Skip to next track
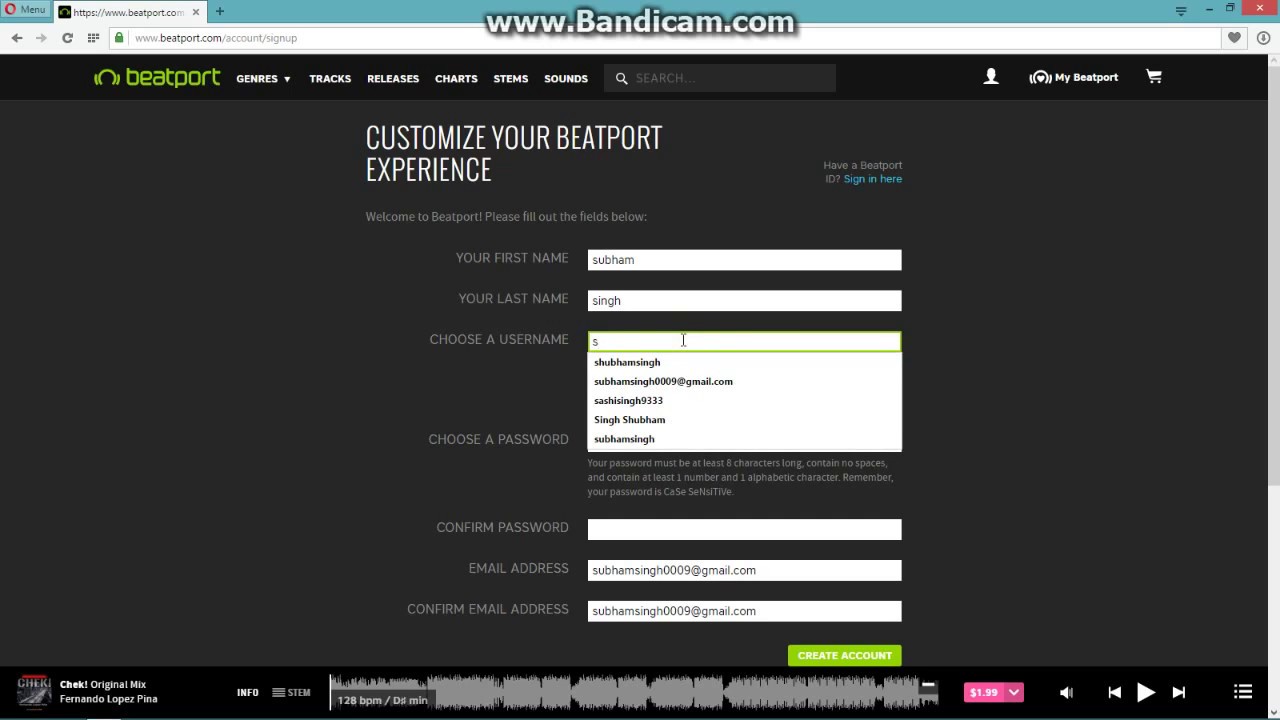This screenshot has height=720, width=1280. click(x=1178, y=692)
